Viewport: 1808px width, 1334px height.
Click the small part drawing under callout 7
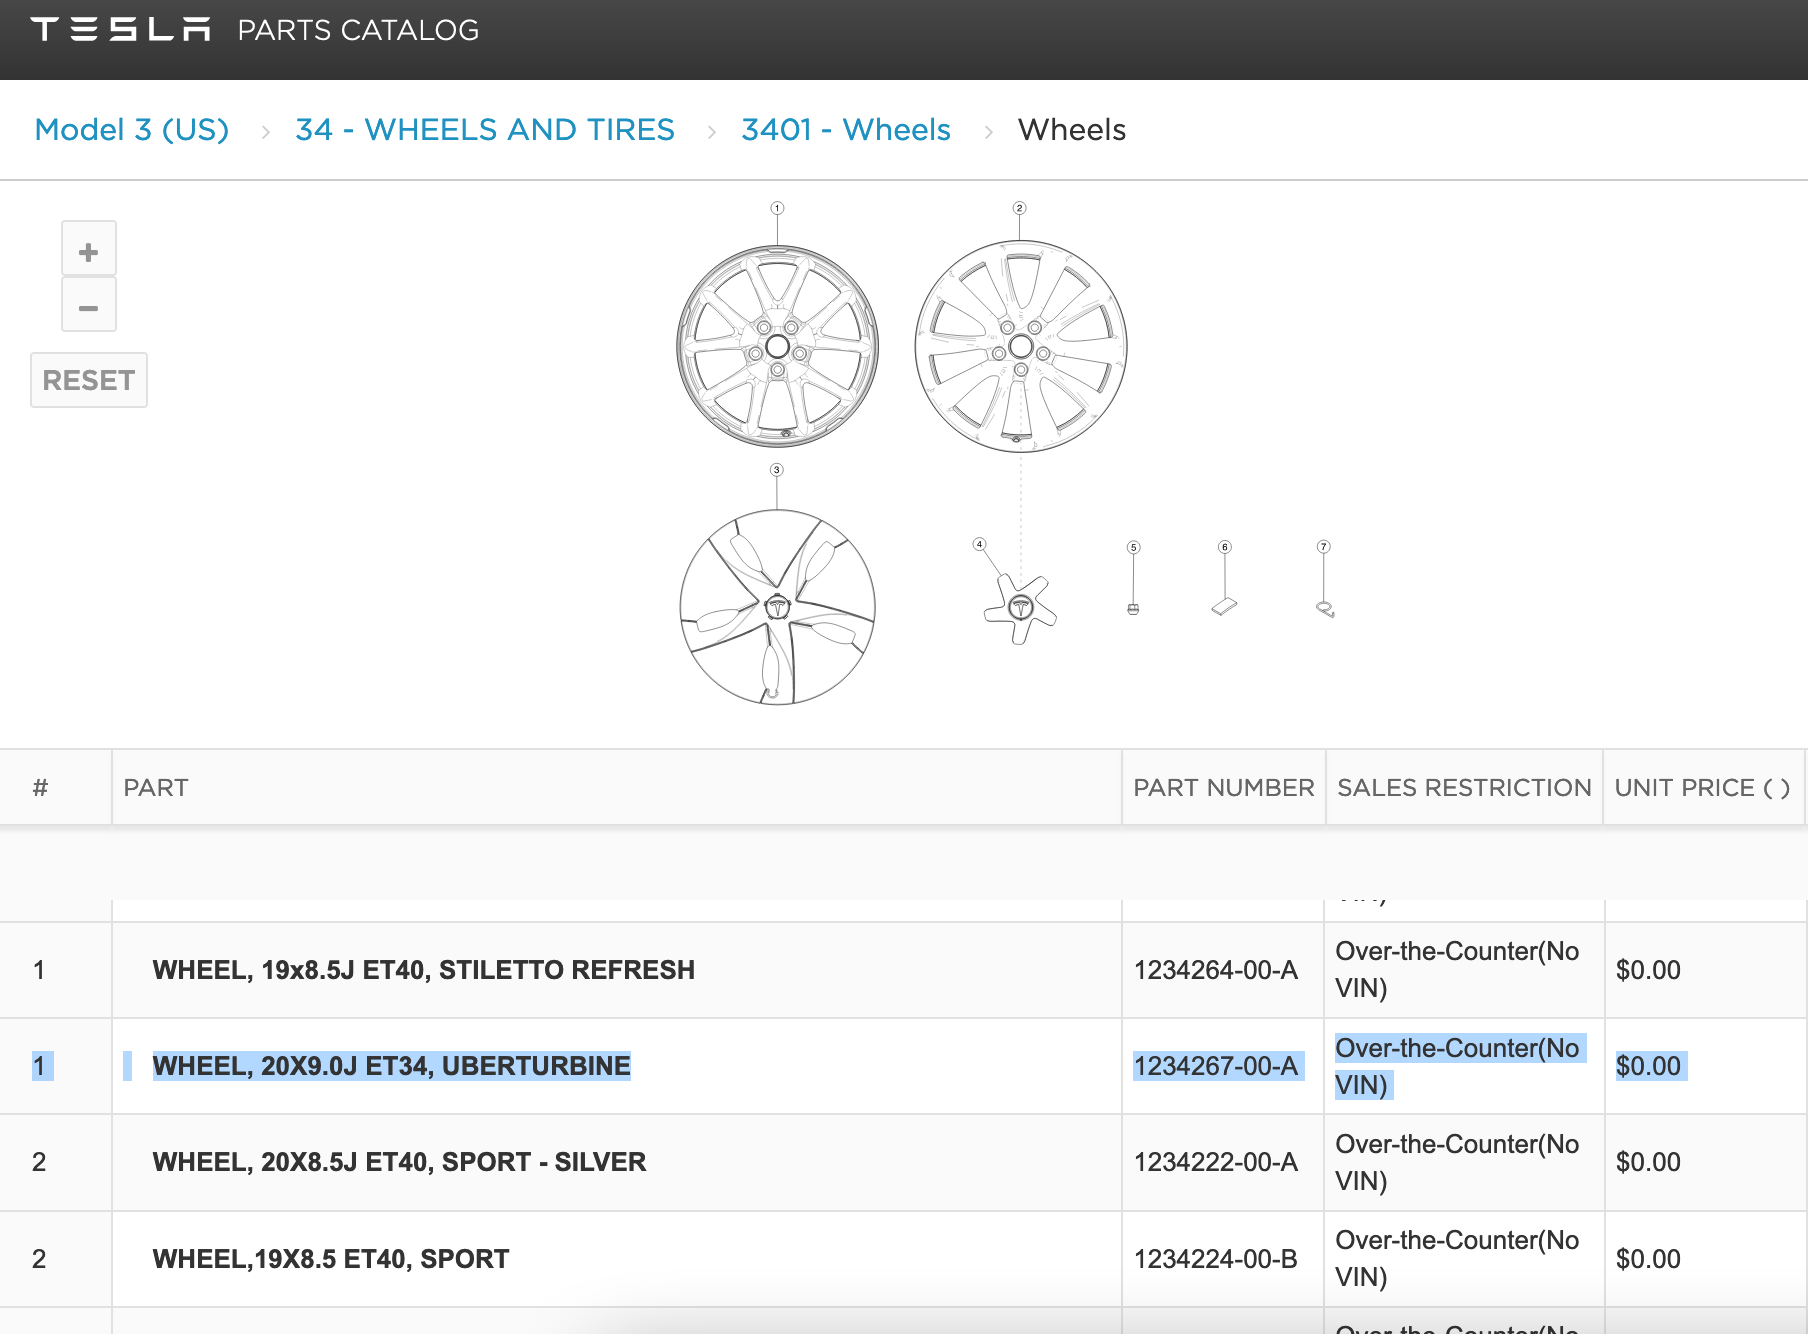pos(1325,609)
